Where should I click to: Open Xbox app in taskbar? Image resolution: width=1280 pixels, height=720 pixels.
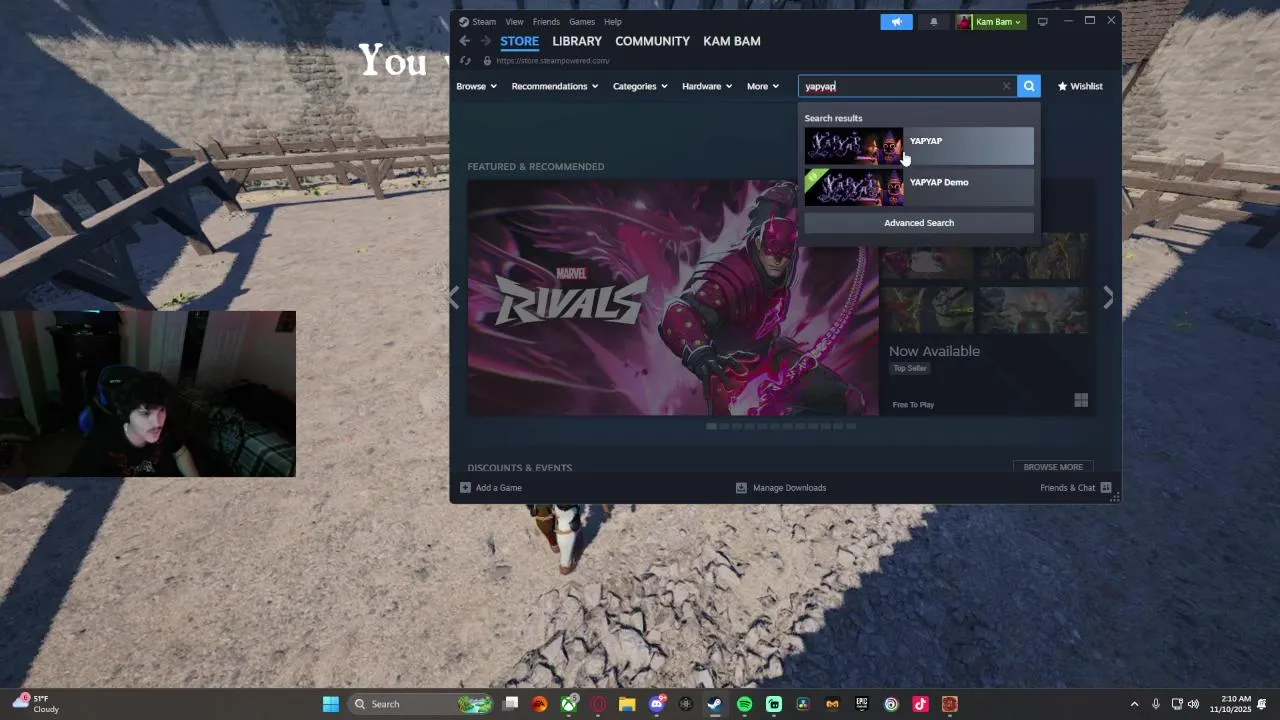click(569, 704)
